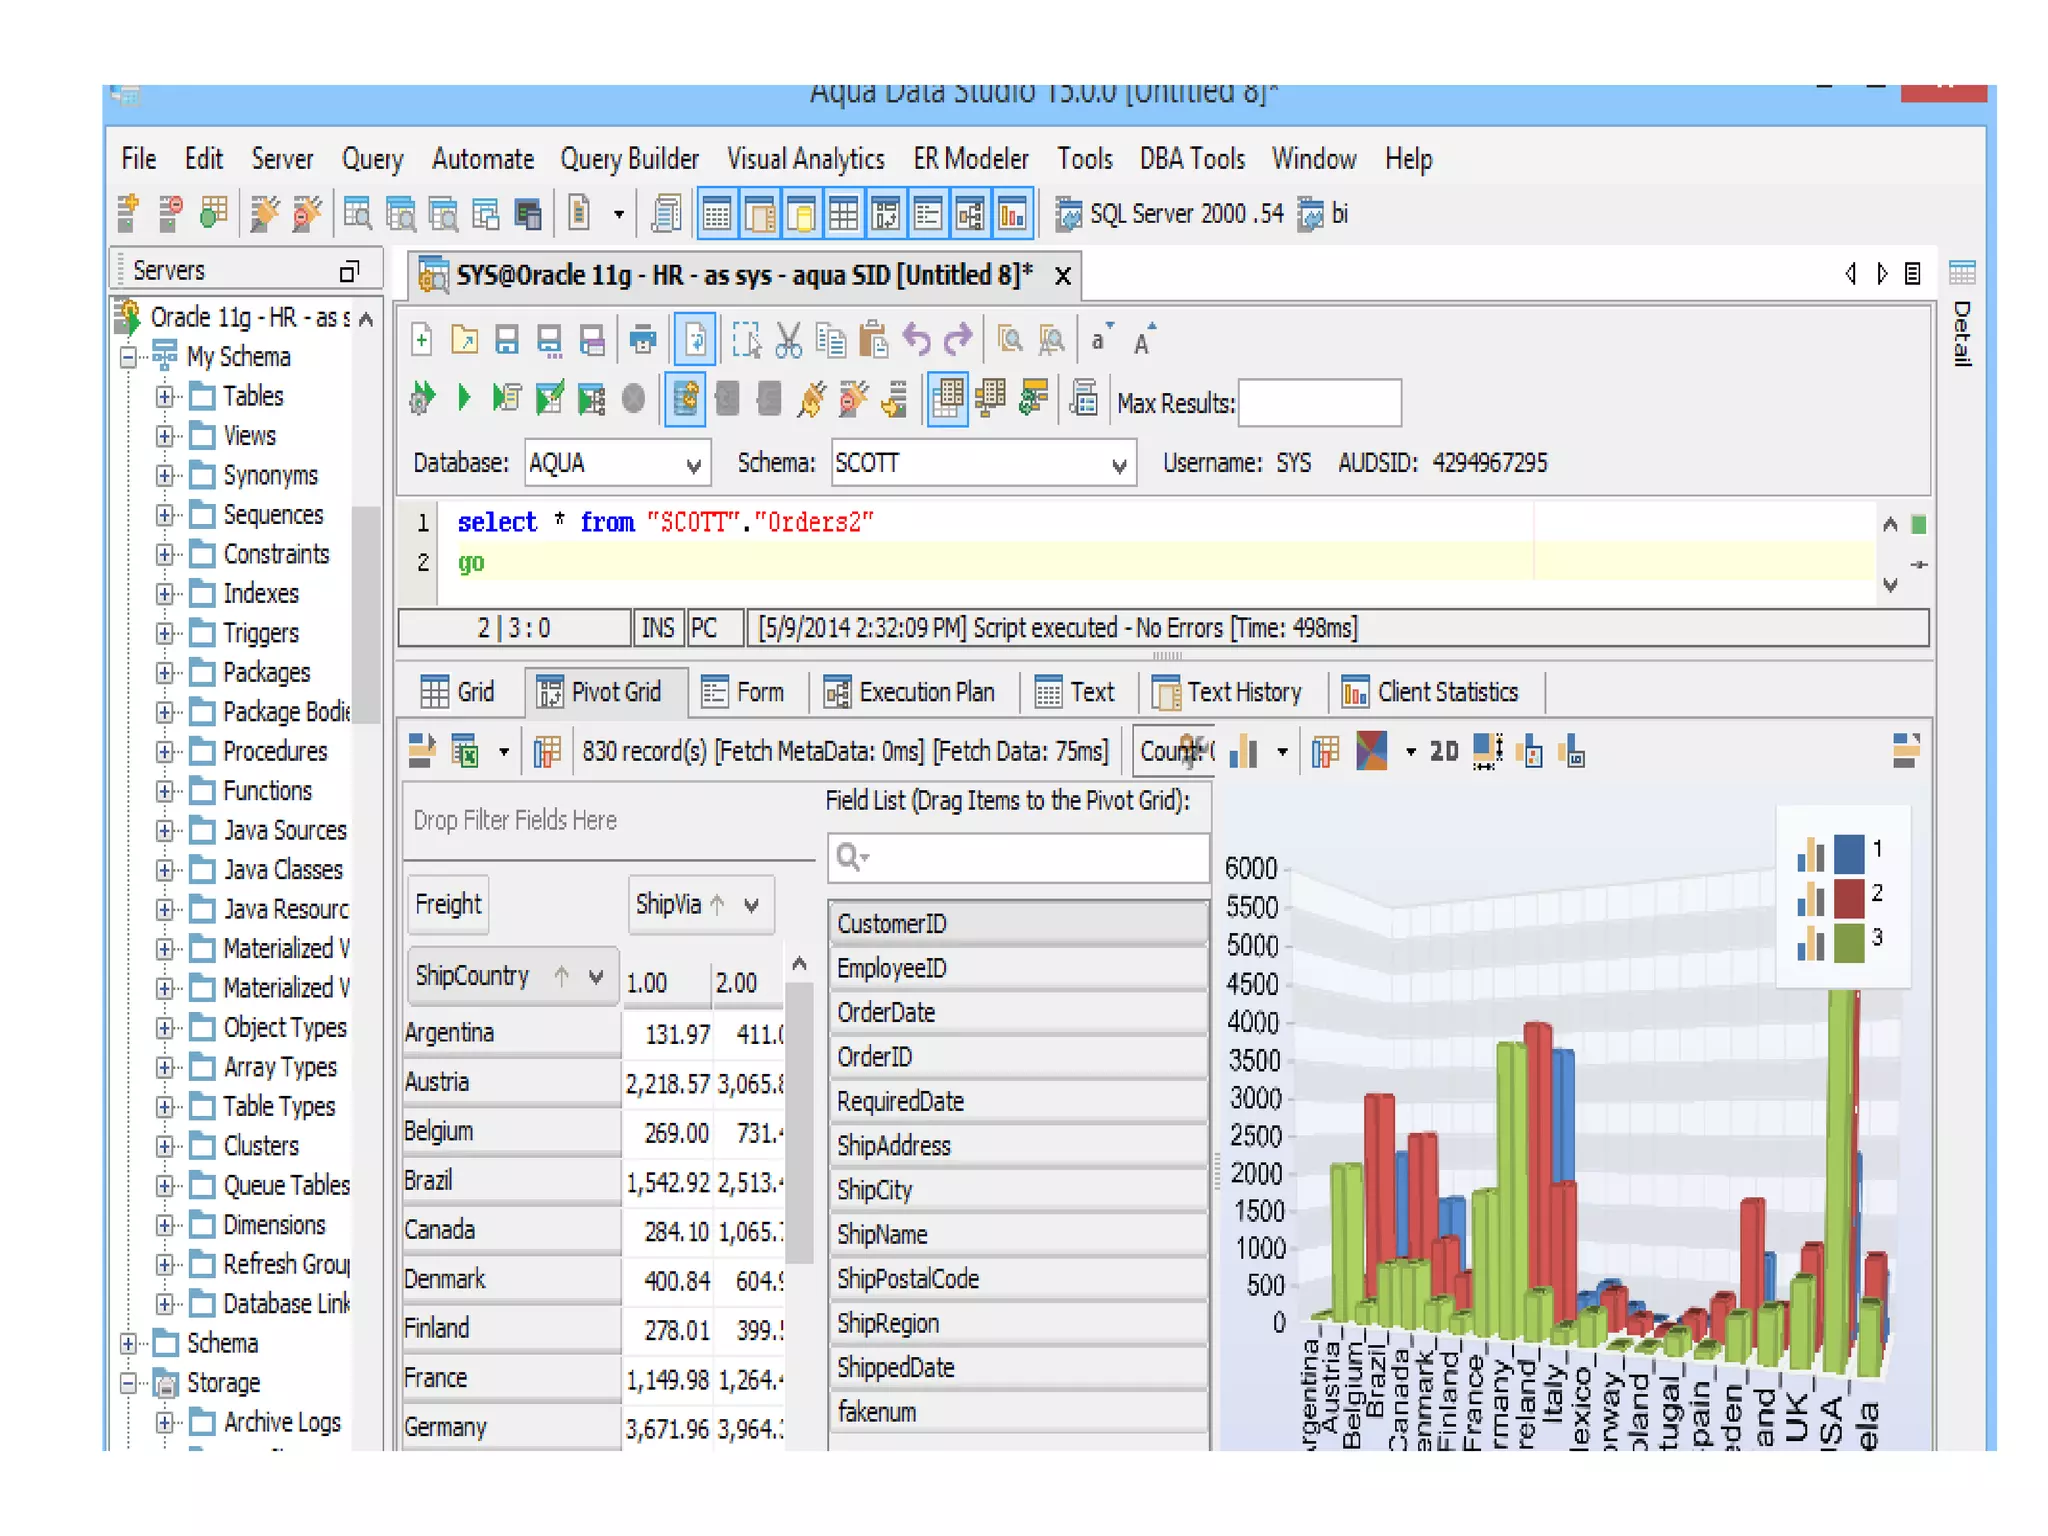Expand the Tables folder in tree

coord(164,397)
